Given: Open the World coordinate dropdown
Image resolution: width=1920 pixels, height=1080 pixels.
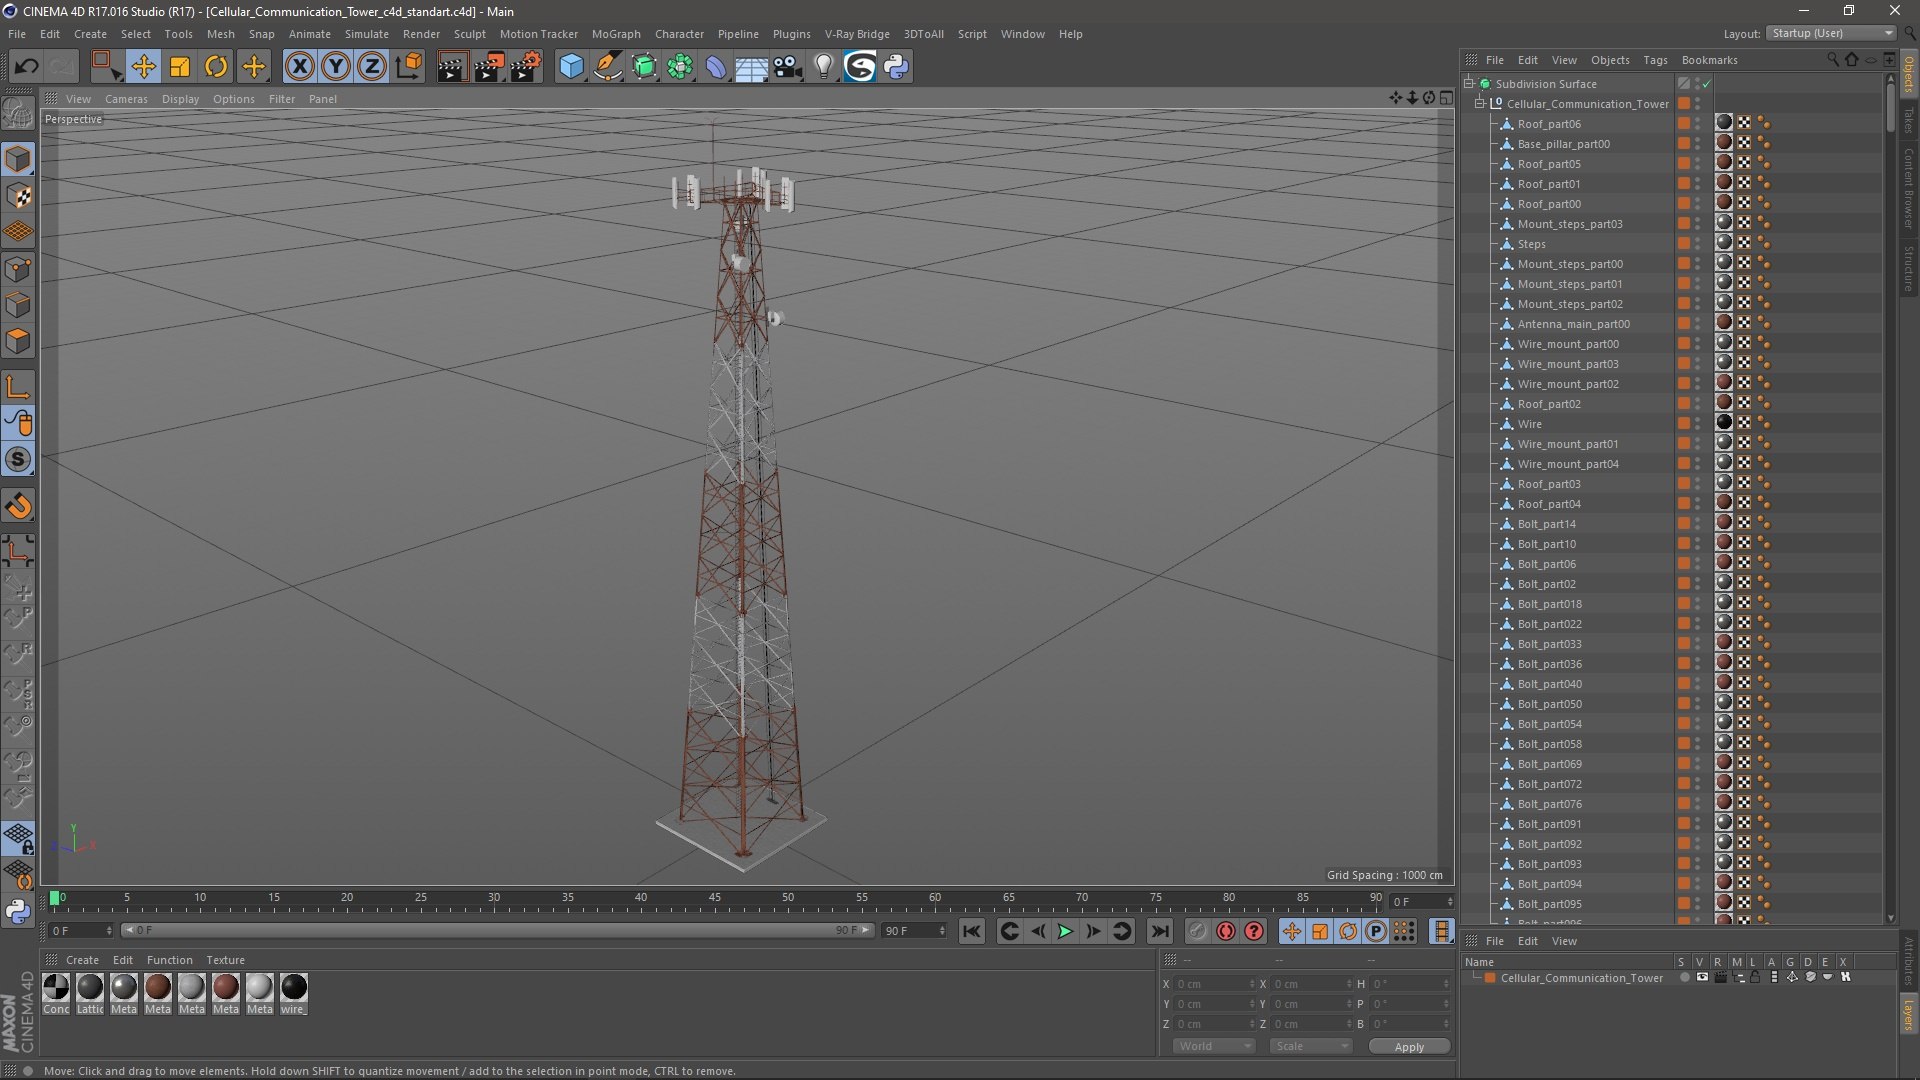Looking at the screenshot, I should (x=1213, y=1046).
